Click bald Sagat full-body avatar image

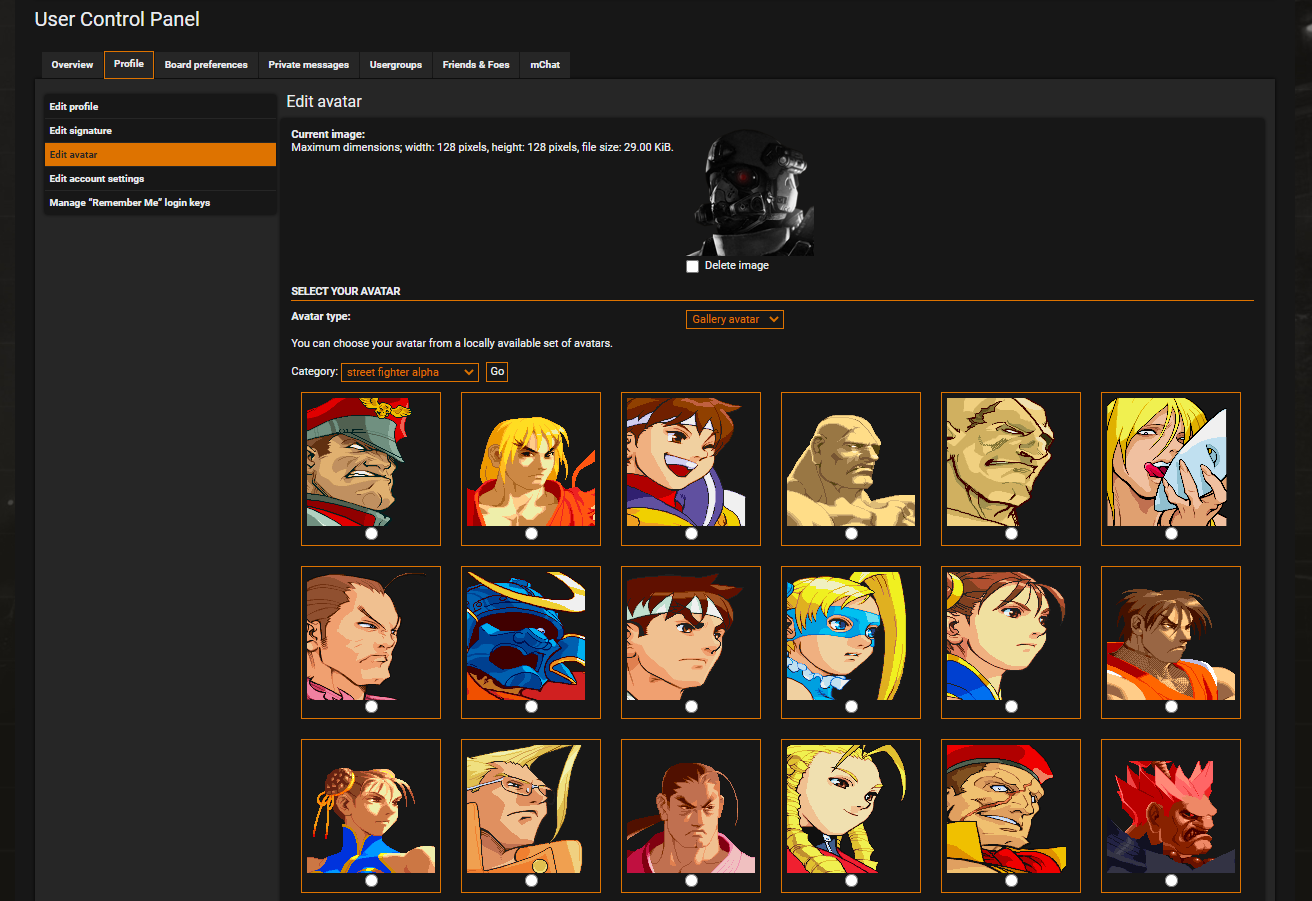tap(851, 462)
